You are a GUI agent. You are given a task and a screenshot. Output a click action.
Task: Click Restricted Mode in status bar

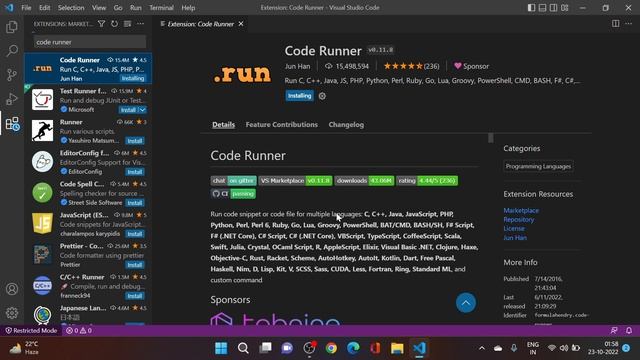point(31,331)
